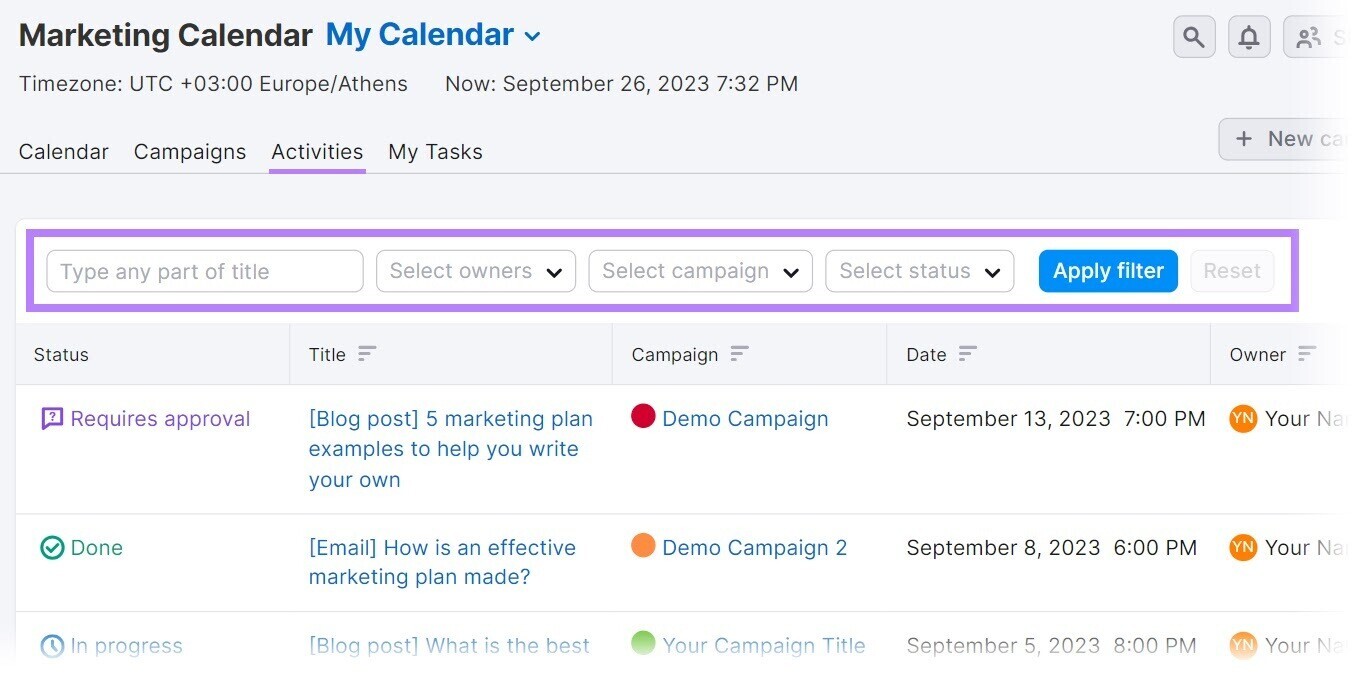Image resolution: width=1360 pixels, height=675 pixels.
Task: Open the Select owners dropdown
Action: click(475, 271)
